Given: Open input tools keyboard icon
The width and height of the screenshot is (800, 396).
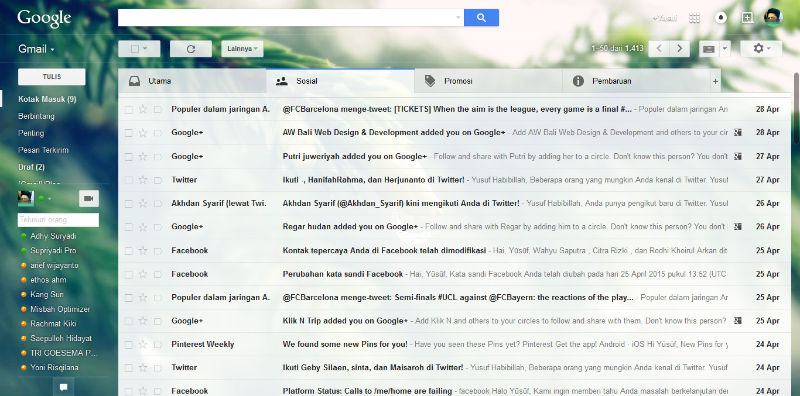Looking at the screenshot, I should tap(709, 49).
